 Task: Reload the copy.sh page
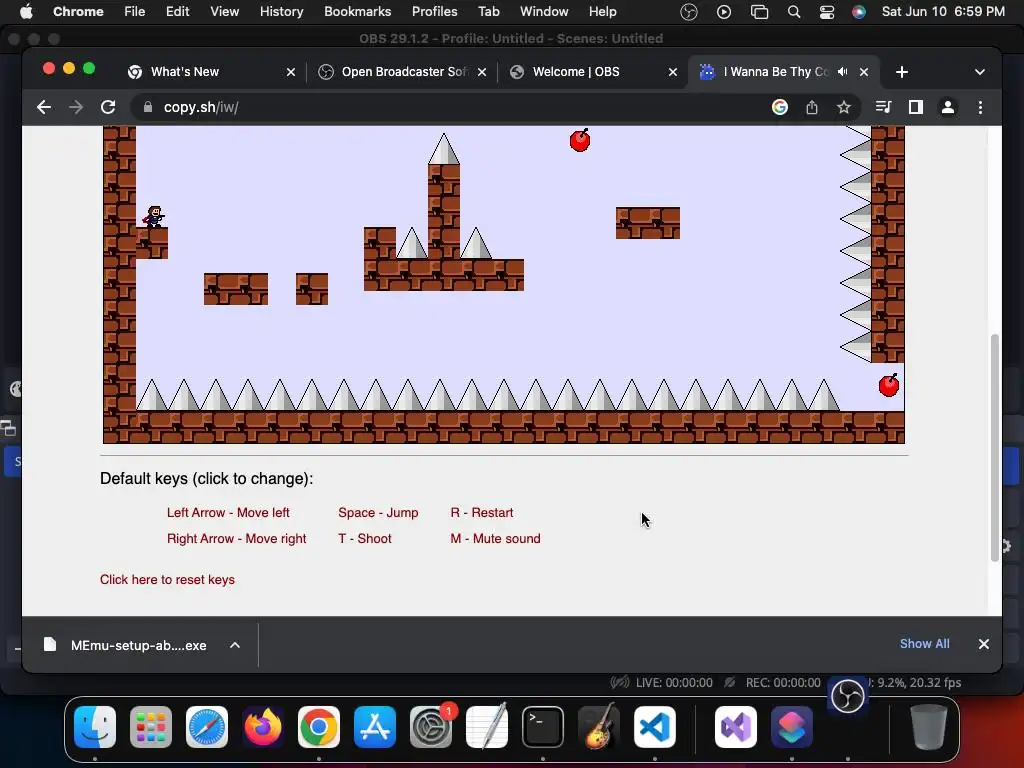tap(108, 107)
